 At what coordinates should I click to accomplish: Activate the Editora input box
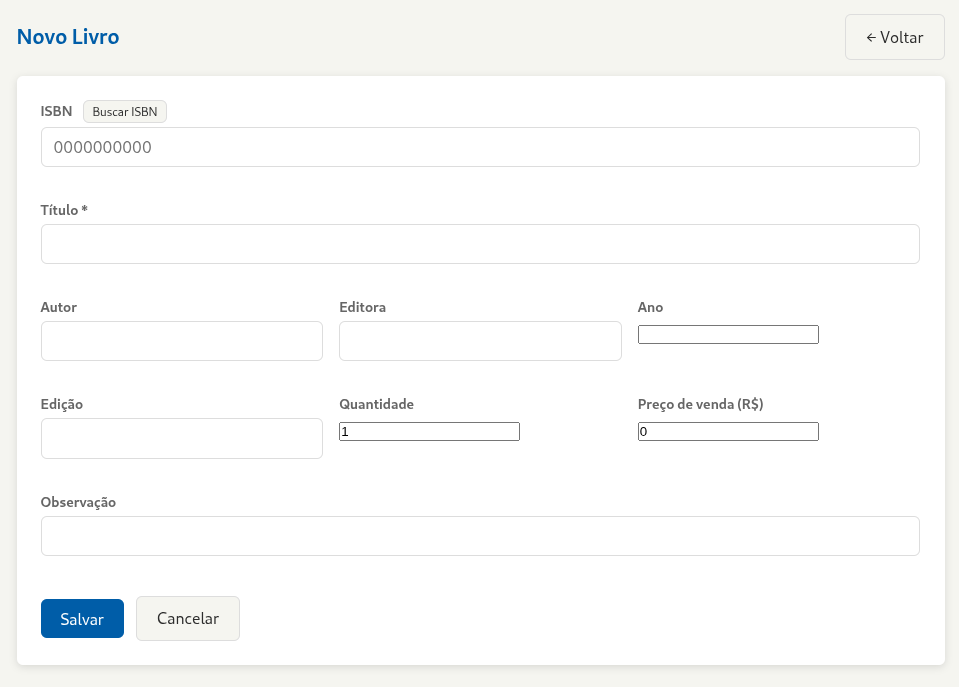tap(480, 341)
